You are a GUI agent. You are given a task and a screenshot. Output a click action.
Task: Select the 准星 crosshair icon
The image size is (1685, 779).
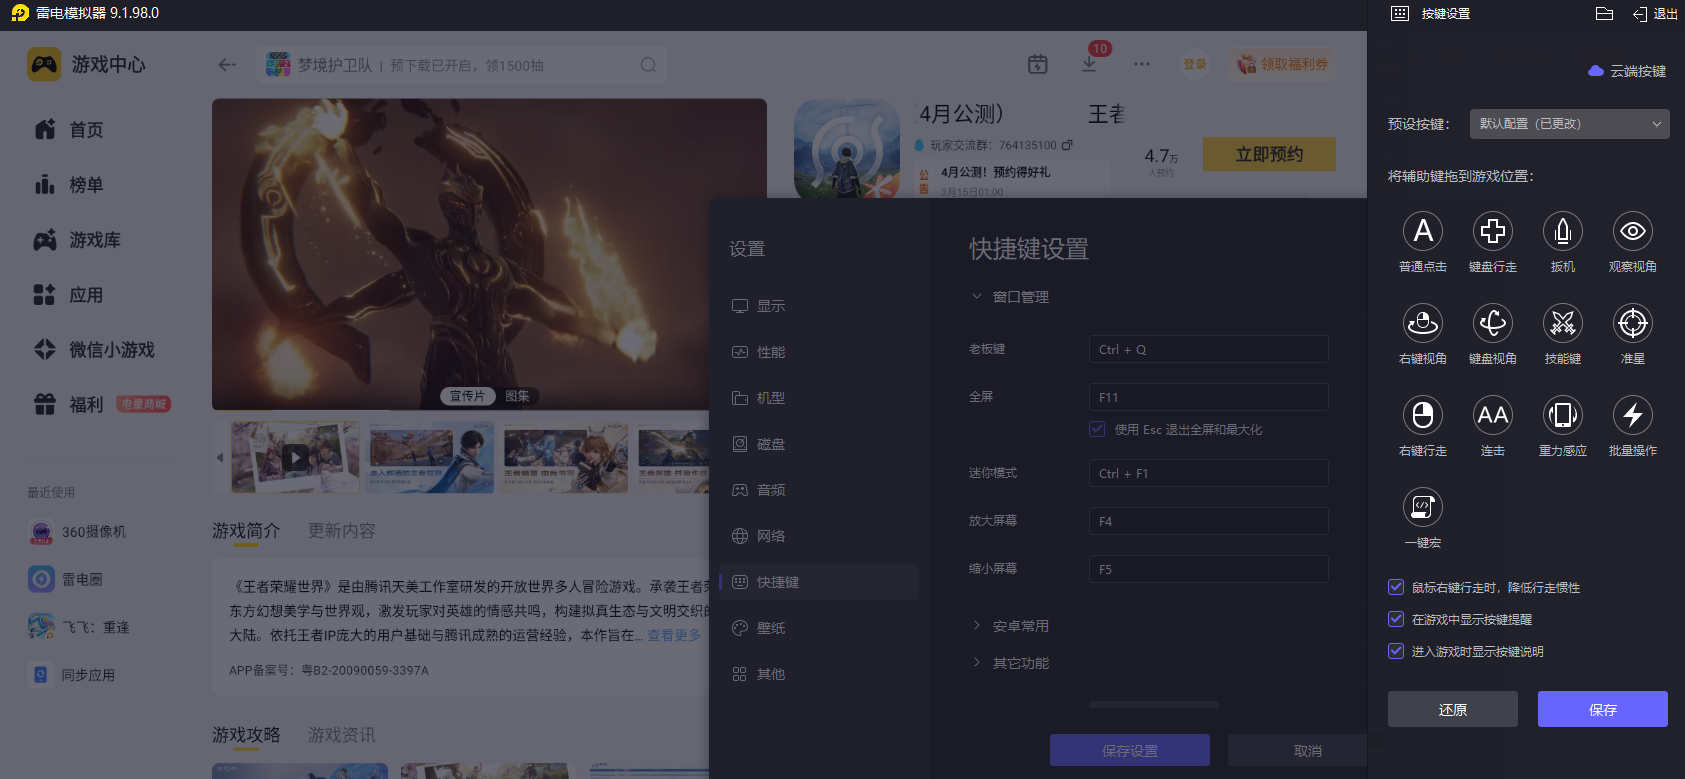tap(1633, 323)
